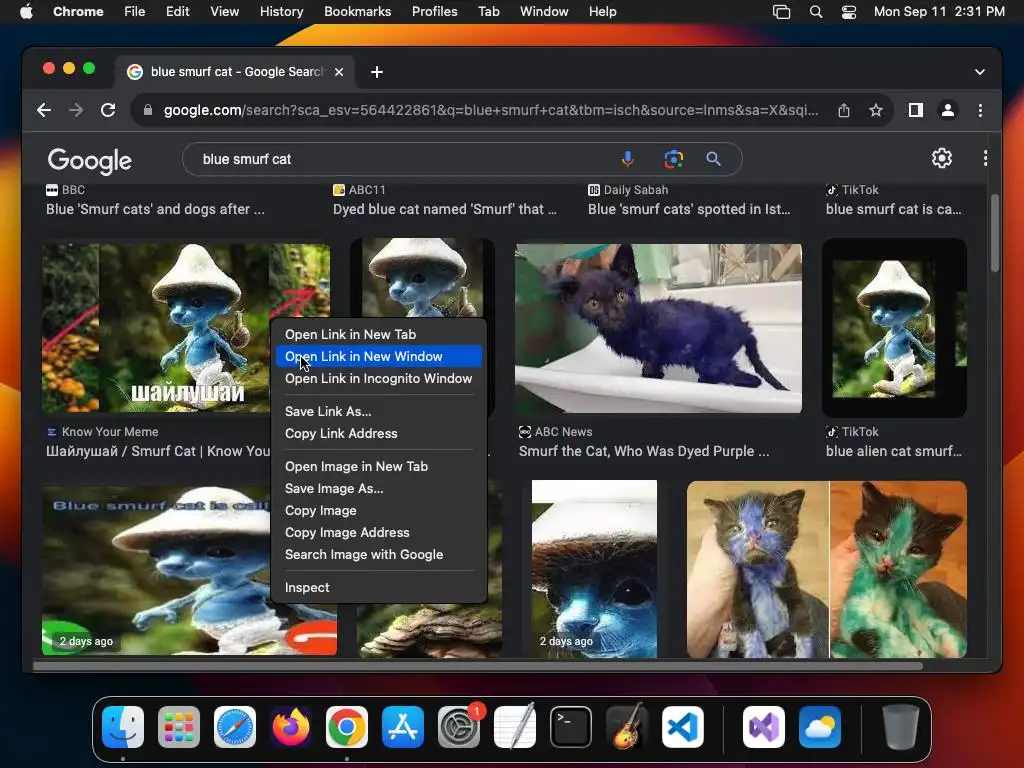The width and height of the screenshot is (1024, 768).
Task: Open Chrome's three-dot menu in the toolbar
Action: click(x=980, y=110)
